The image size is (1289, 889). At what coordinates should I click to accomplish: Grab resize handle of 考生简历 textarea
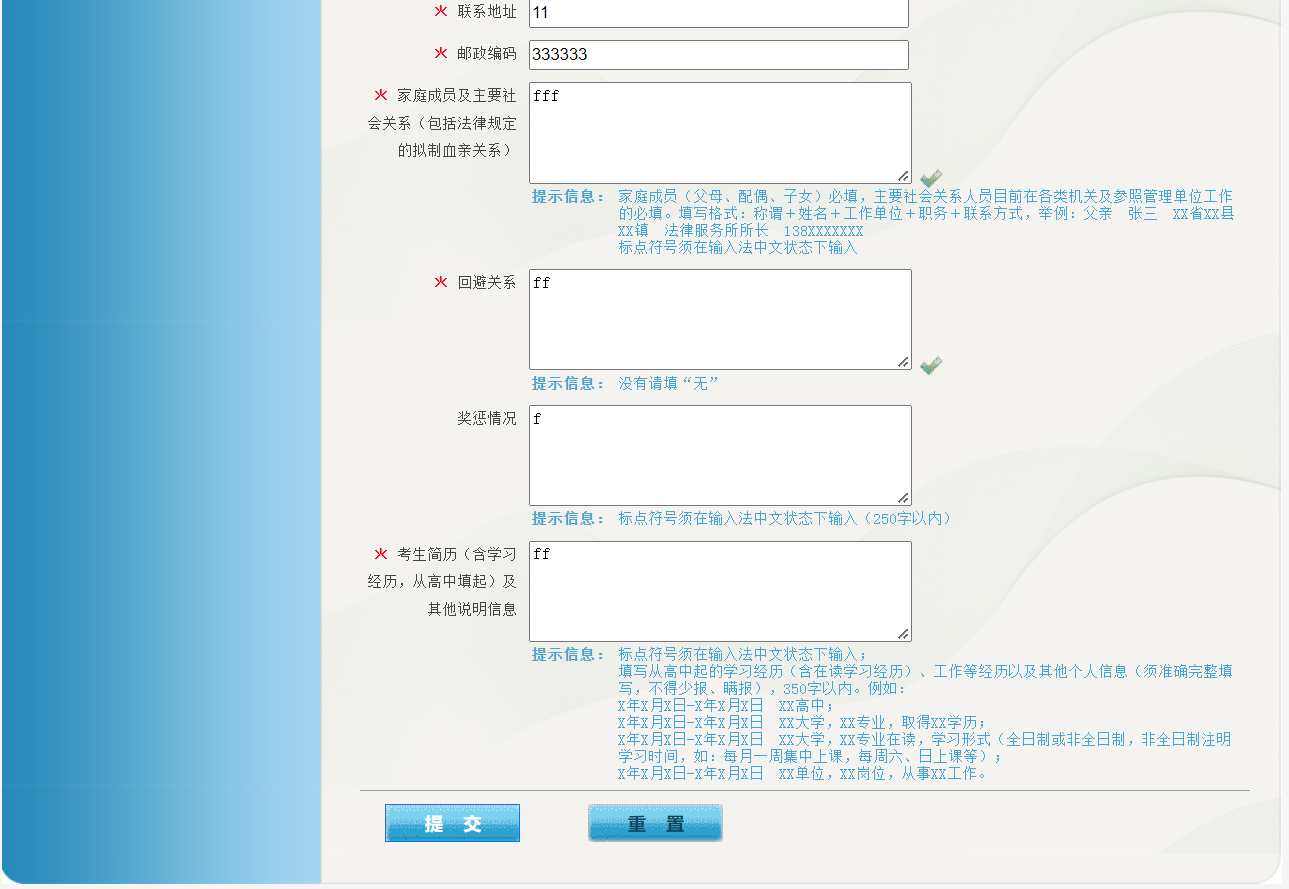pyautogui.click(x=903, y=634)
